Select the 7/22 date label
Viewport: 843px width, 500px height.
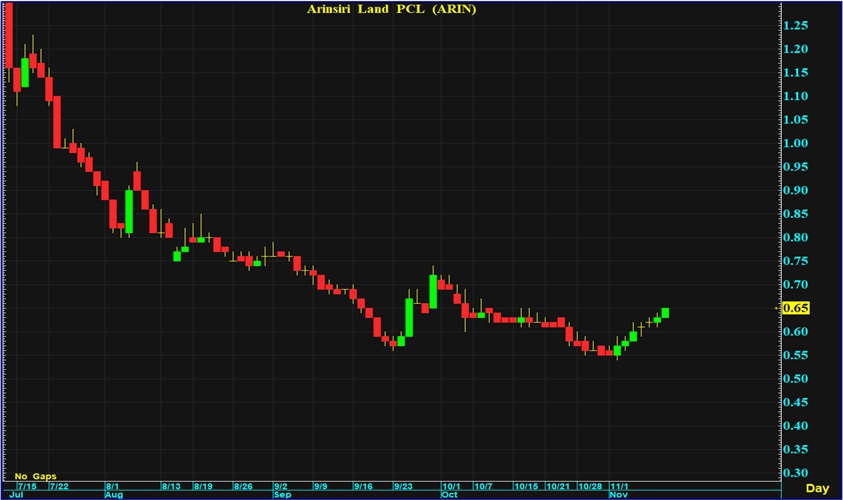(60, 486)
